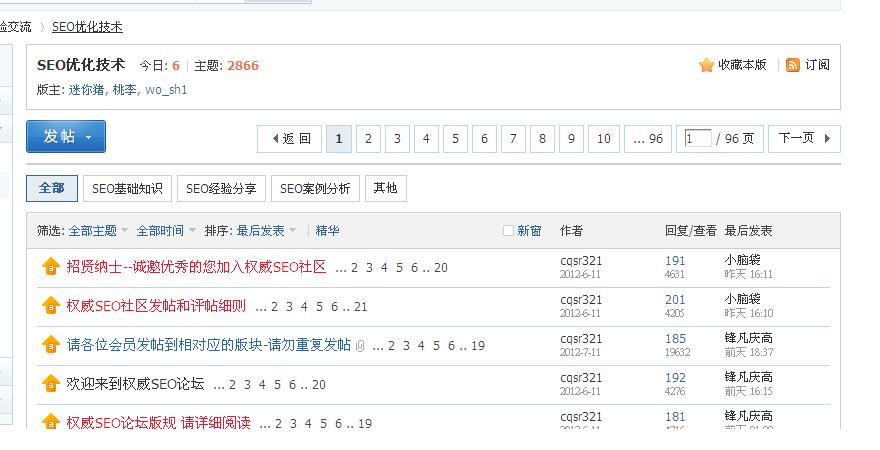The width and height of the screenshot is (880, 450).
Task: Open the 发帖 button dropdown arrow
Action: coord(88,137)
